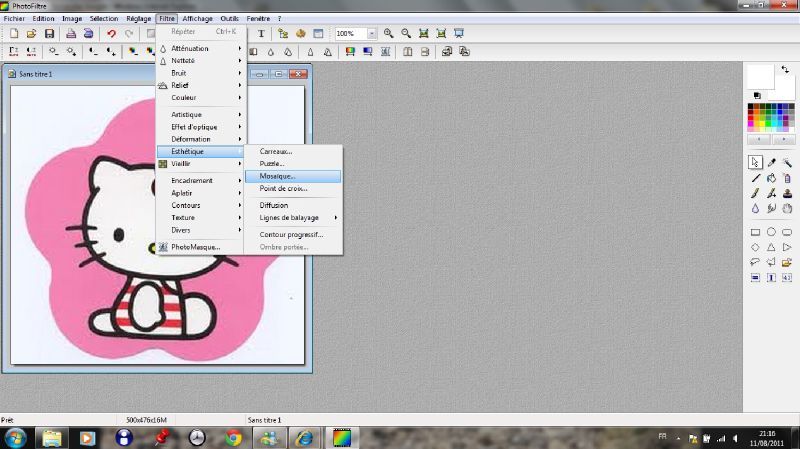Image resolution: width=800 pixels, height=449 pixels.
Task: Click the Full screen monitor icon
Action: [459, 34]
